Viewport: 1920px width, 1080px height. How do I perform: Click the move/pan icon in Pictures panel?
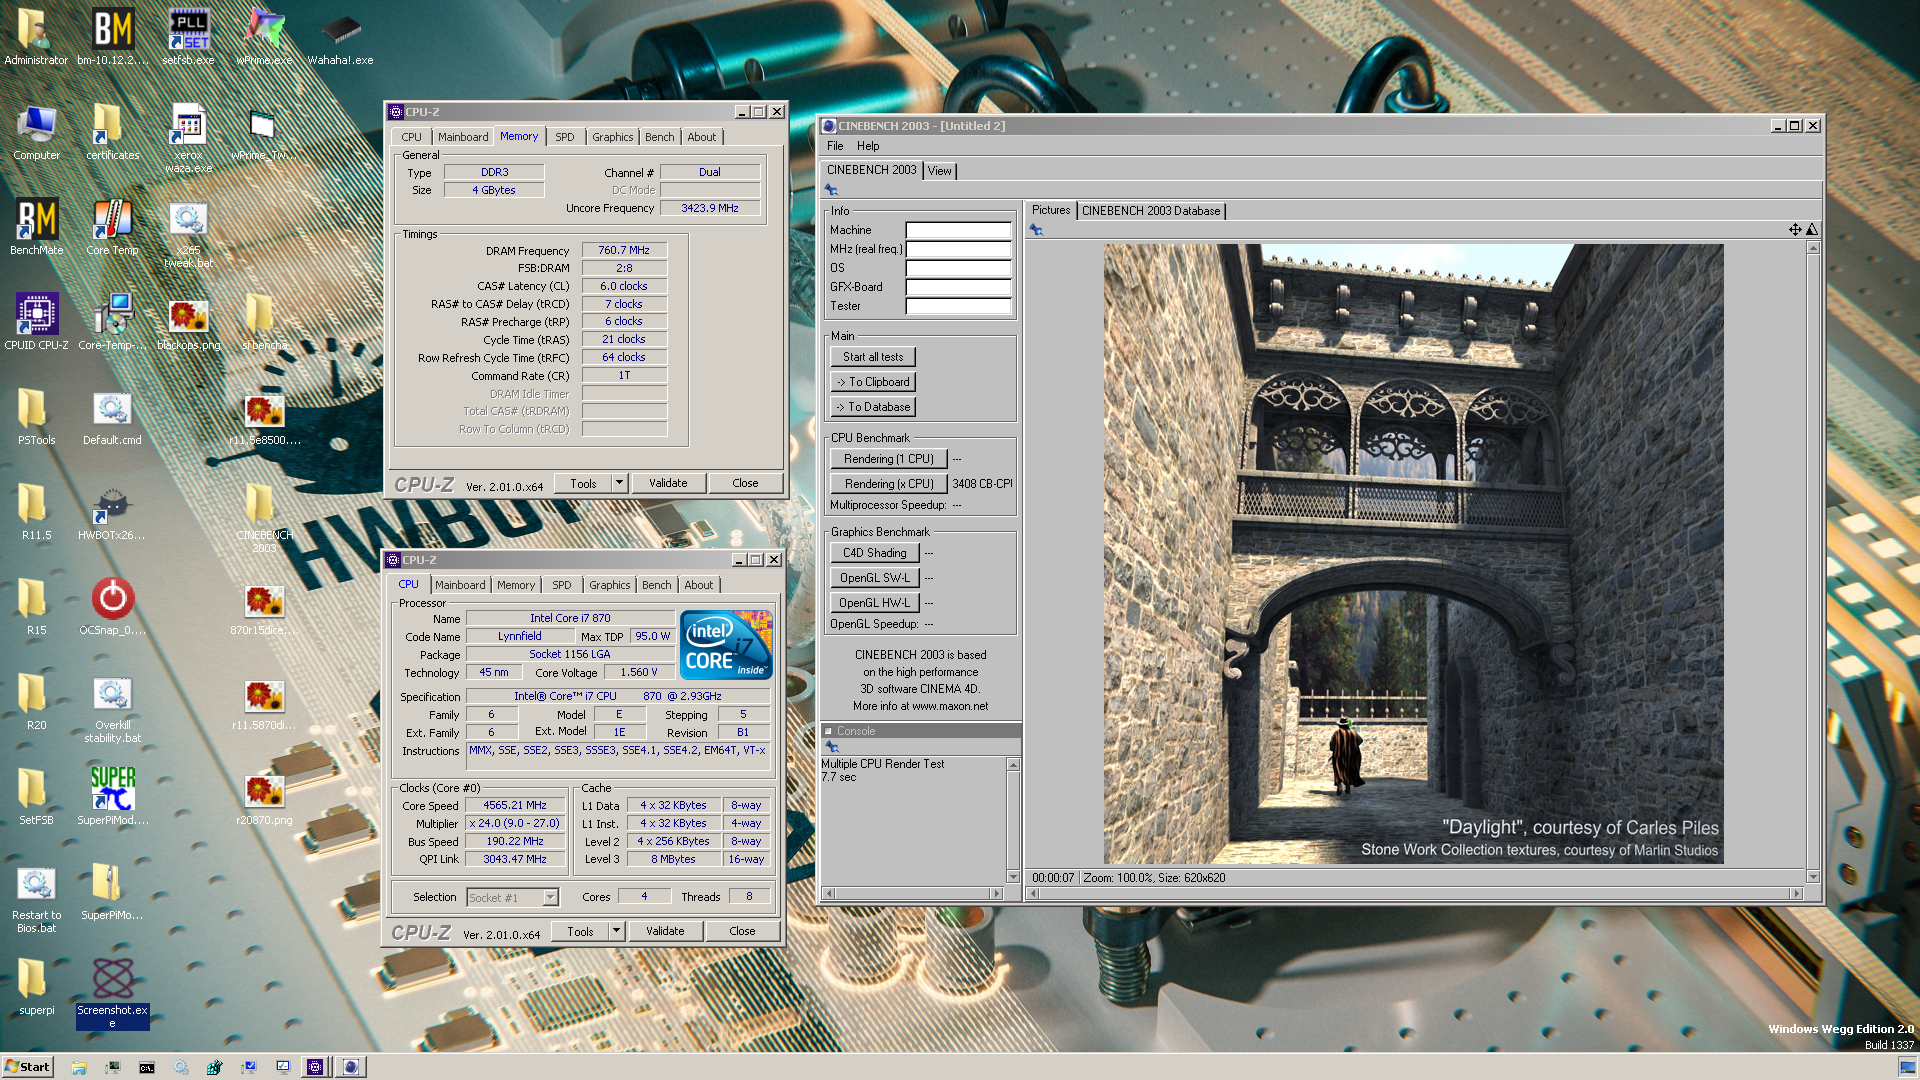click(x=1795, y=230)
